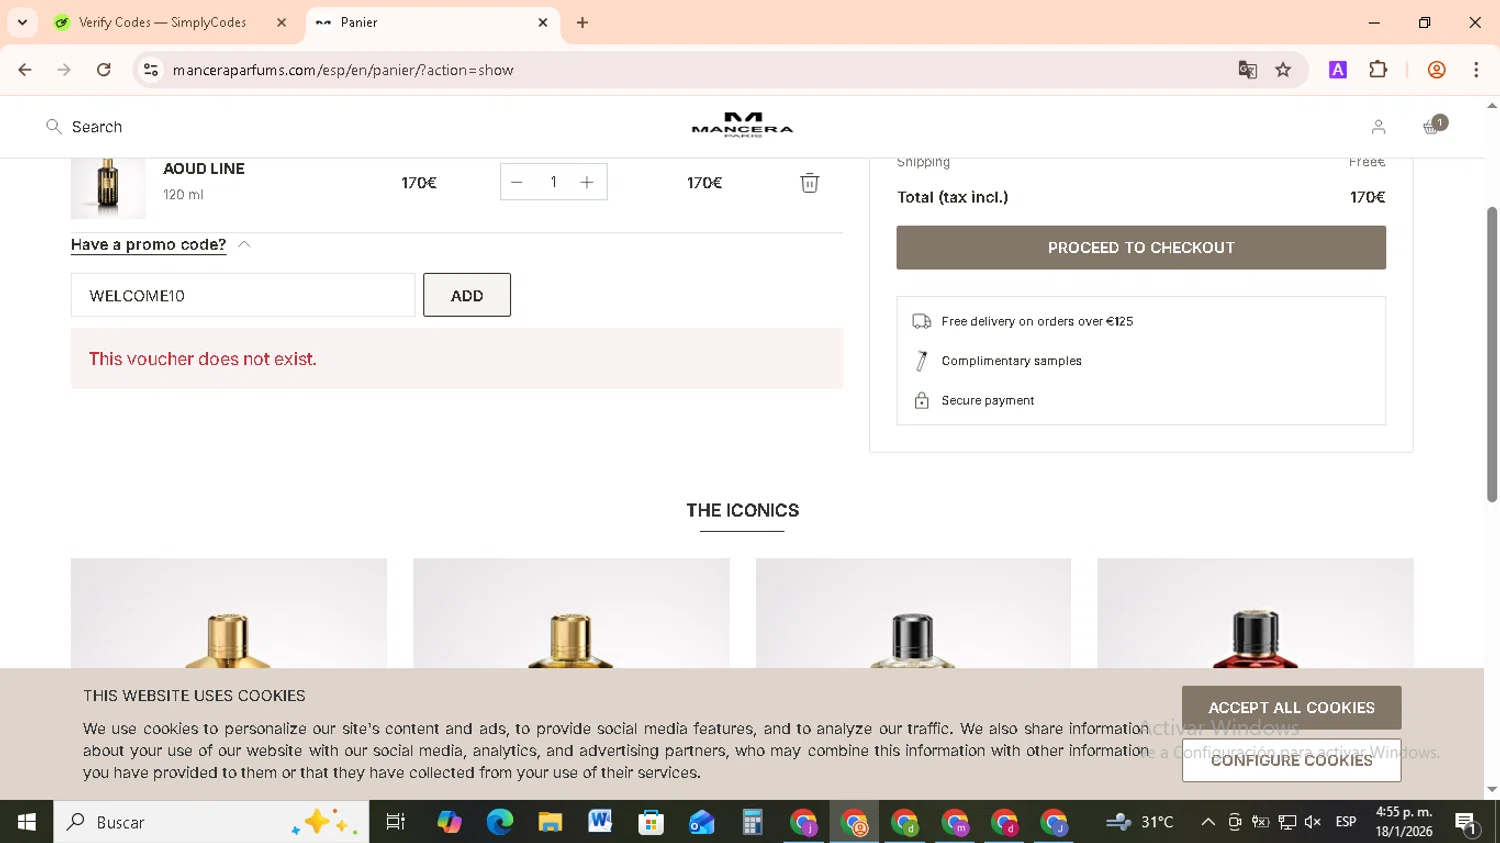Open Microsoft Edge from taskbar
The image size is (1500, 843).
(500, 822)
